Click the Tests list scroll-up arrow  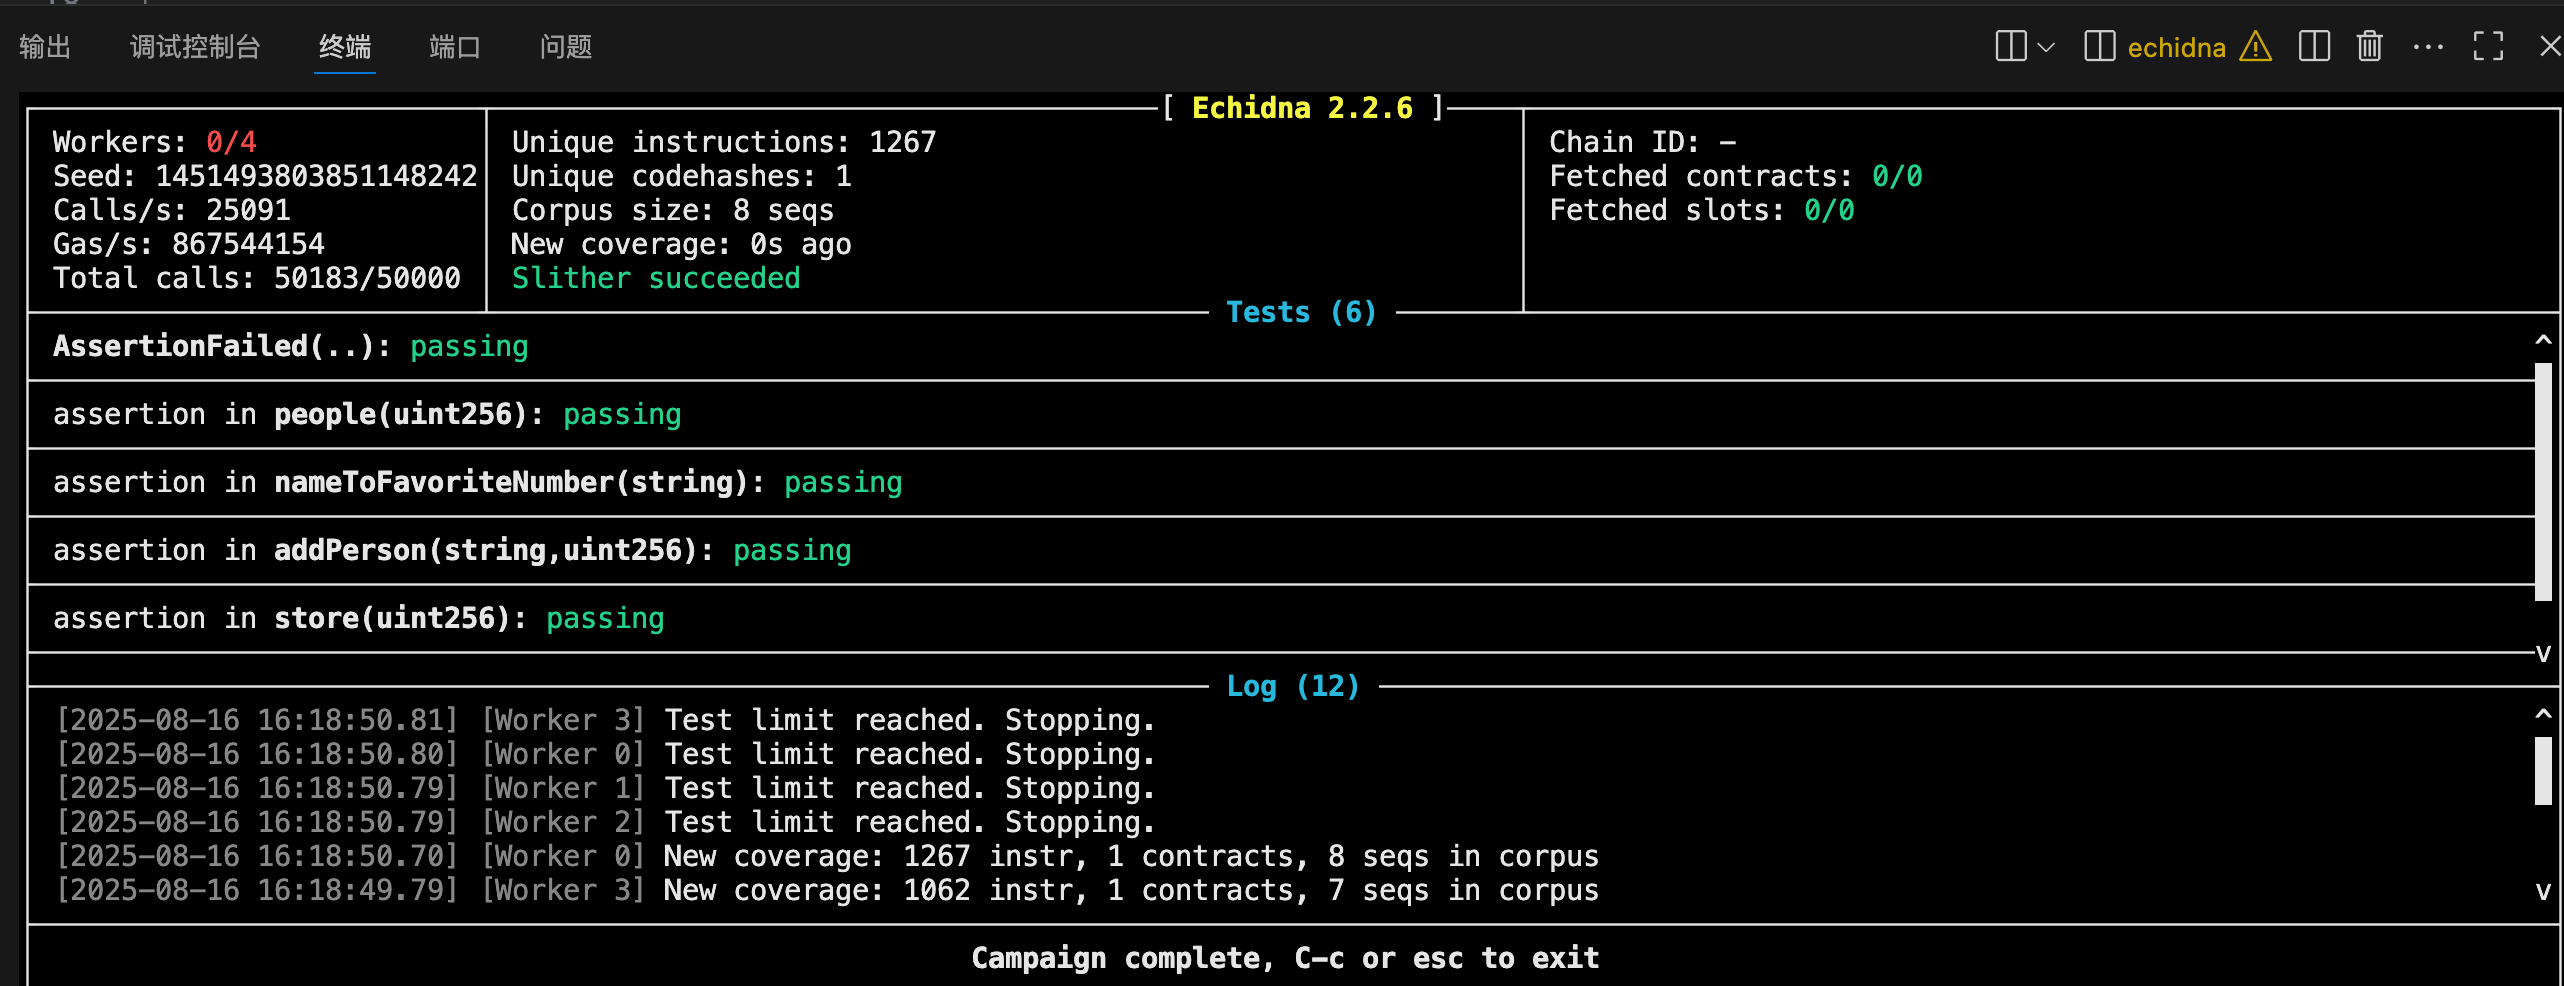(2543, 340)
